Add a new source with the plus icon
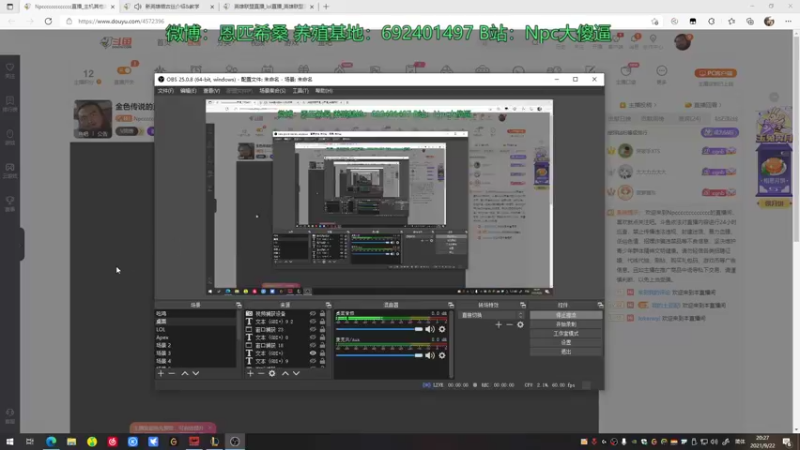Screen dimensions: 800x450 pos(250,373)
